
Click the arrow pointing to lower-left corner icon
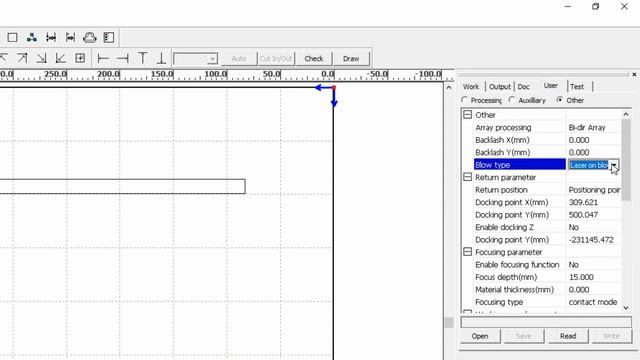pyautogui.click(x=60, y=58)
